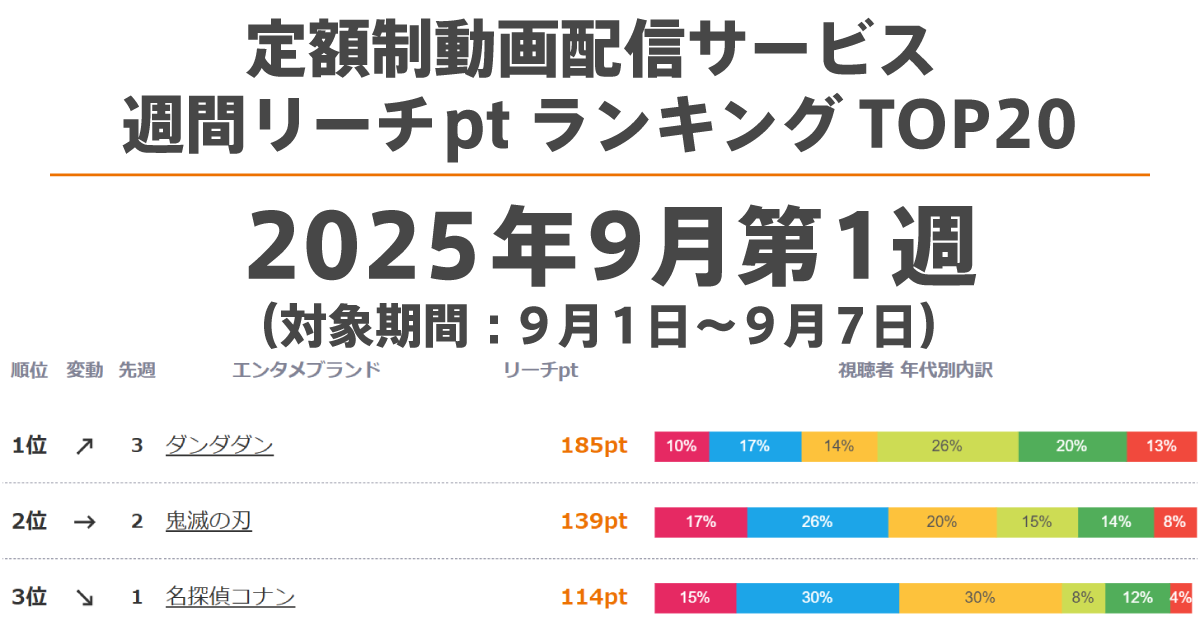This screenshot has width=1200, height=630.
Task: Click the エンタメブランド column header
Action: [306, 370]
